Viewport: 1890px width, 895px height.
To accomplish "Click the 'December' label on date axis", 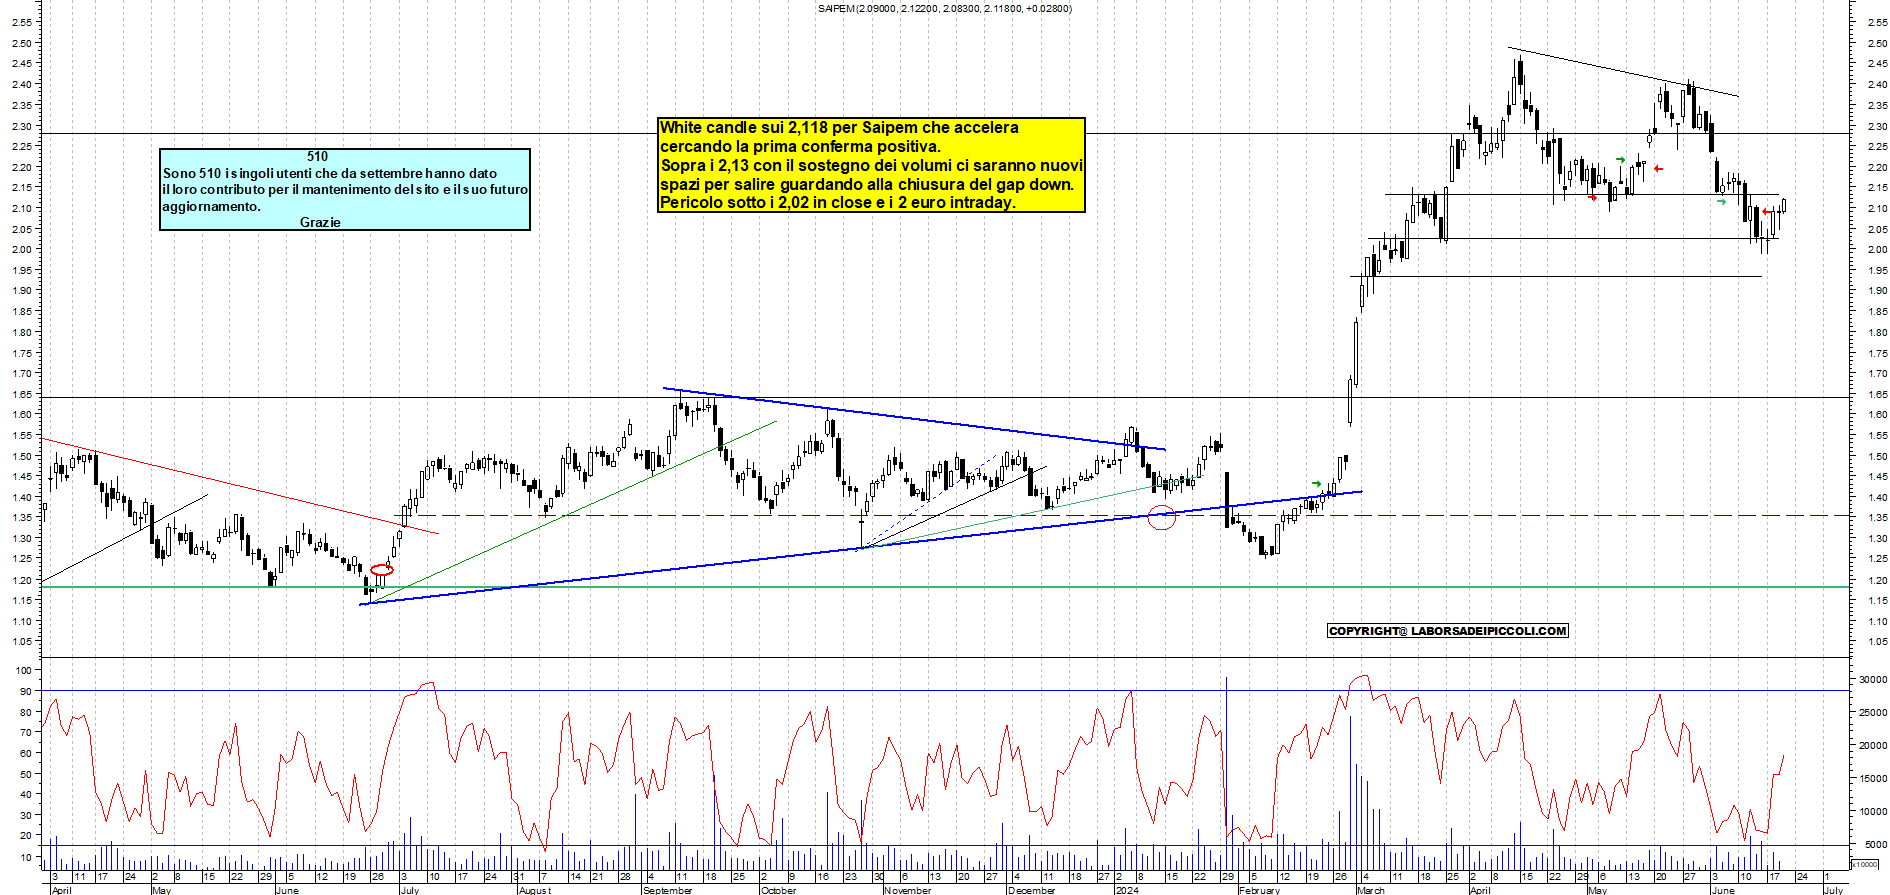I will tap(1032, 890).
